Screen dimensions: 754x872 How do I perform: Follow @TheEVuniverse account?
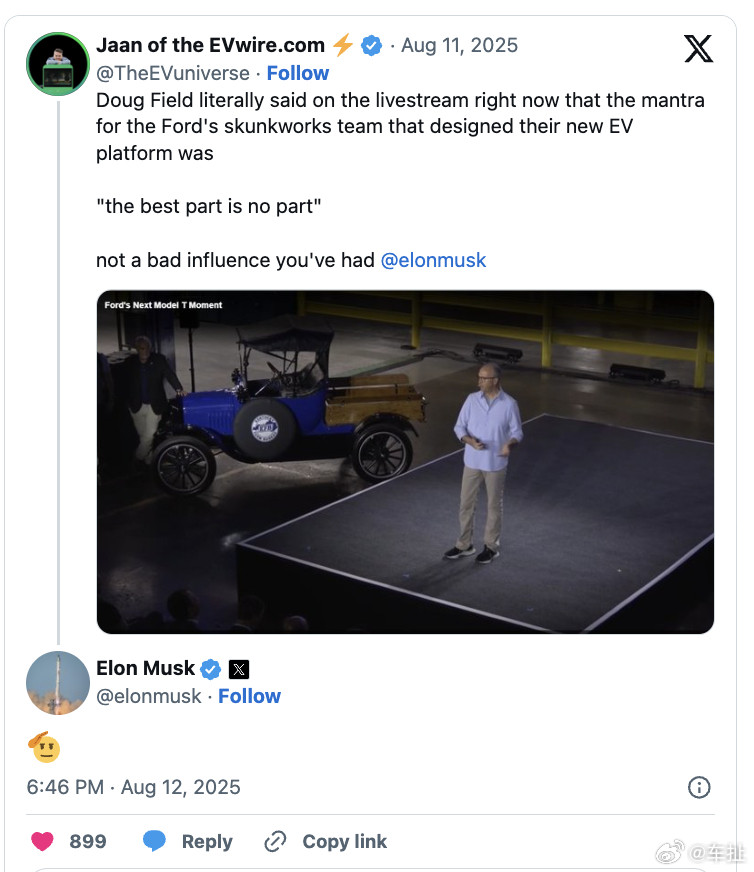(298, 73)
